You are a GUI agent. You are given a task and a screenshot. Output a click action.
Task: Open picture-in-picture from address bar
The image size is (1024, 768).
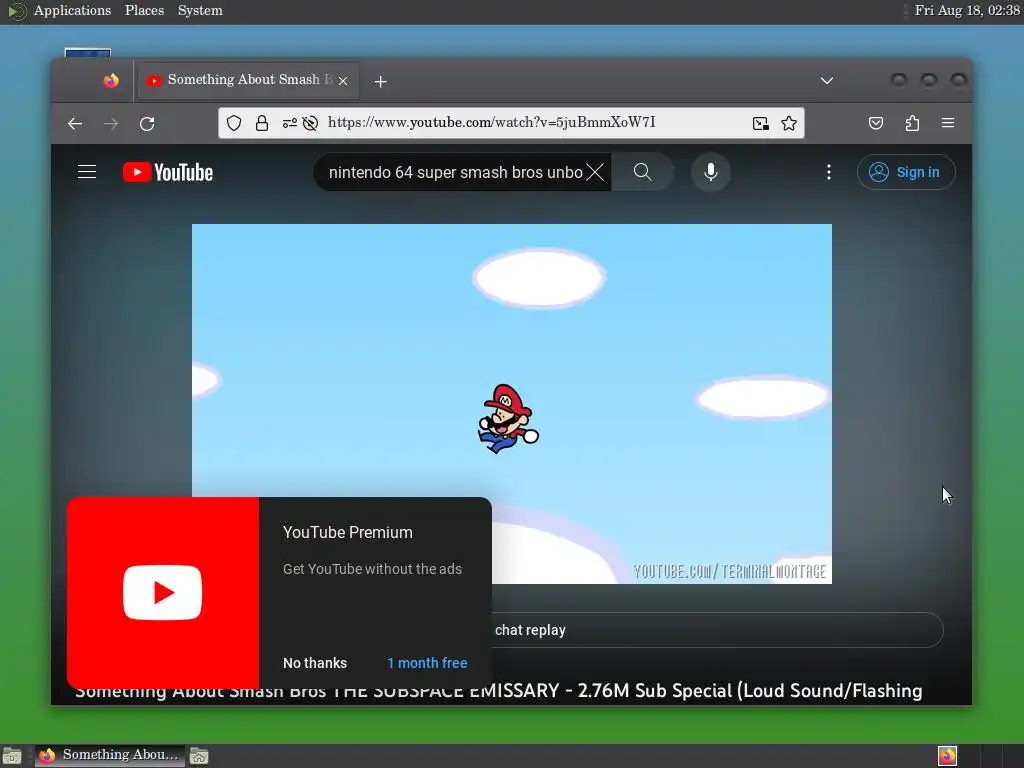tap(760, 123)
